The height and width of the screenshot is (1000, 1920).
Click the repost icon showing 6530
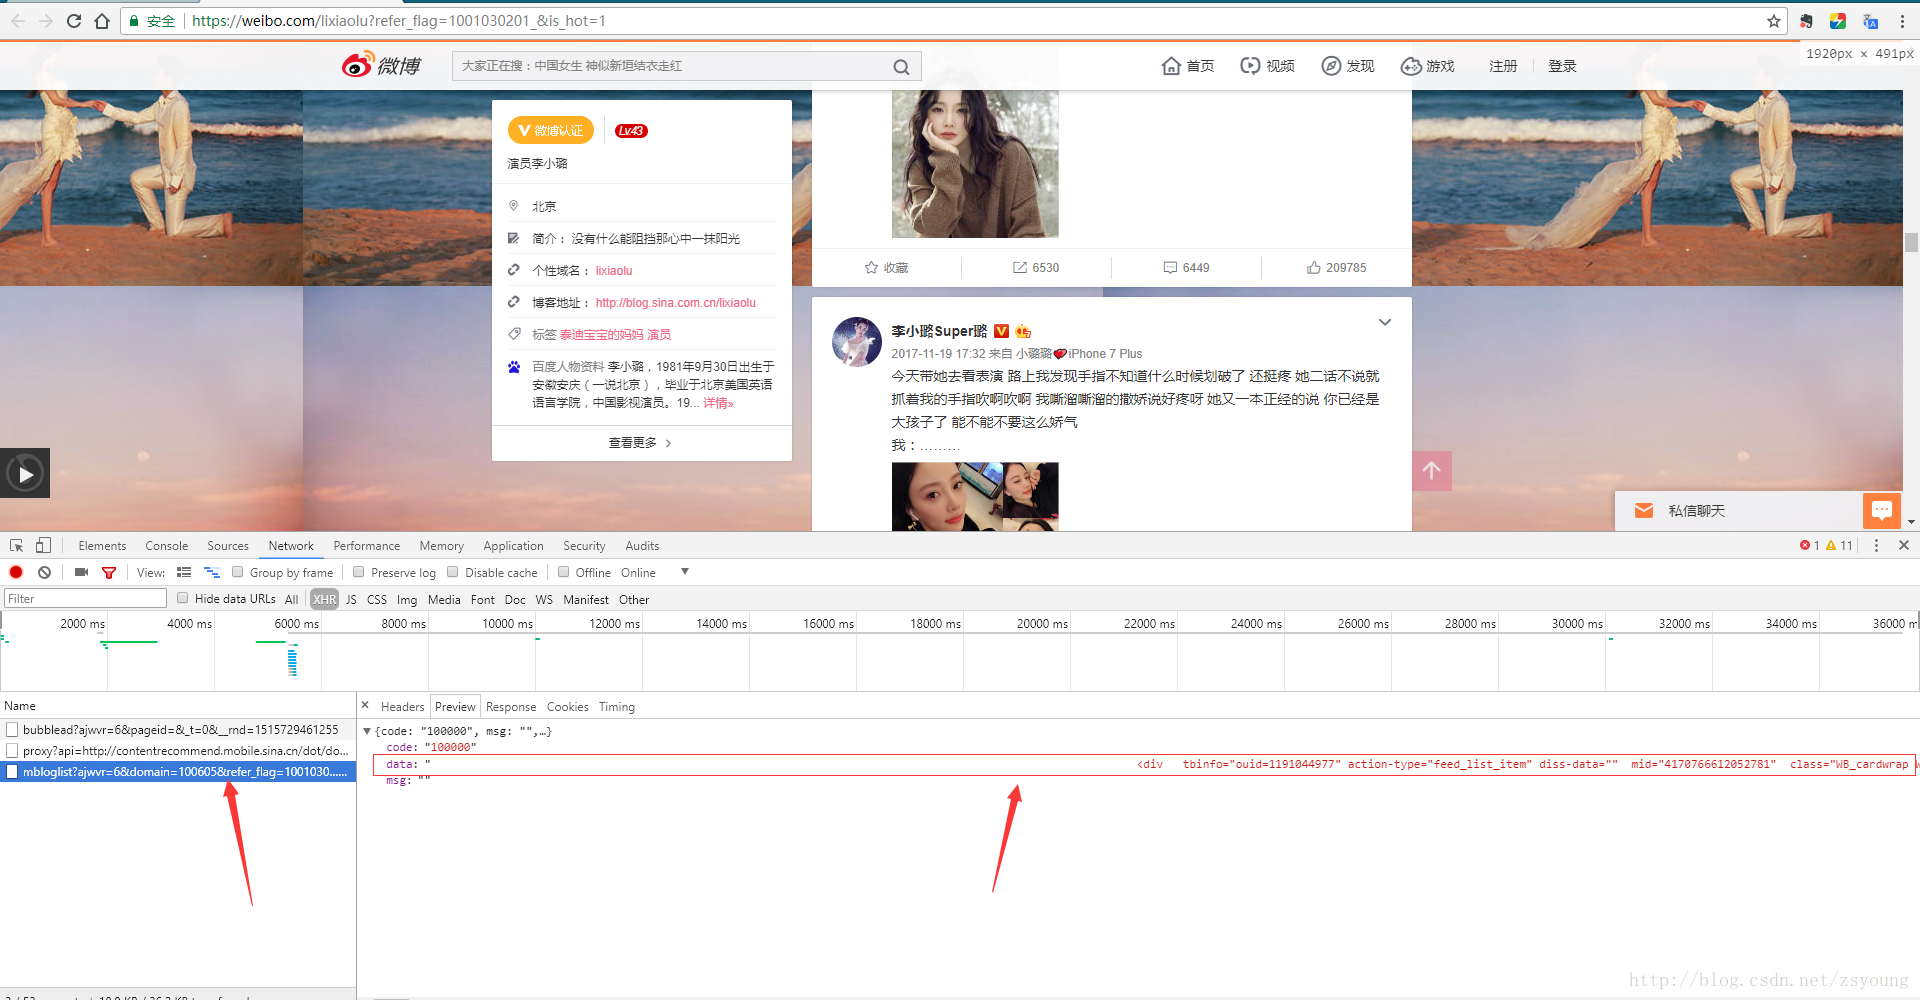1036,268
